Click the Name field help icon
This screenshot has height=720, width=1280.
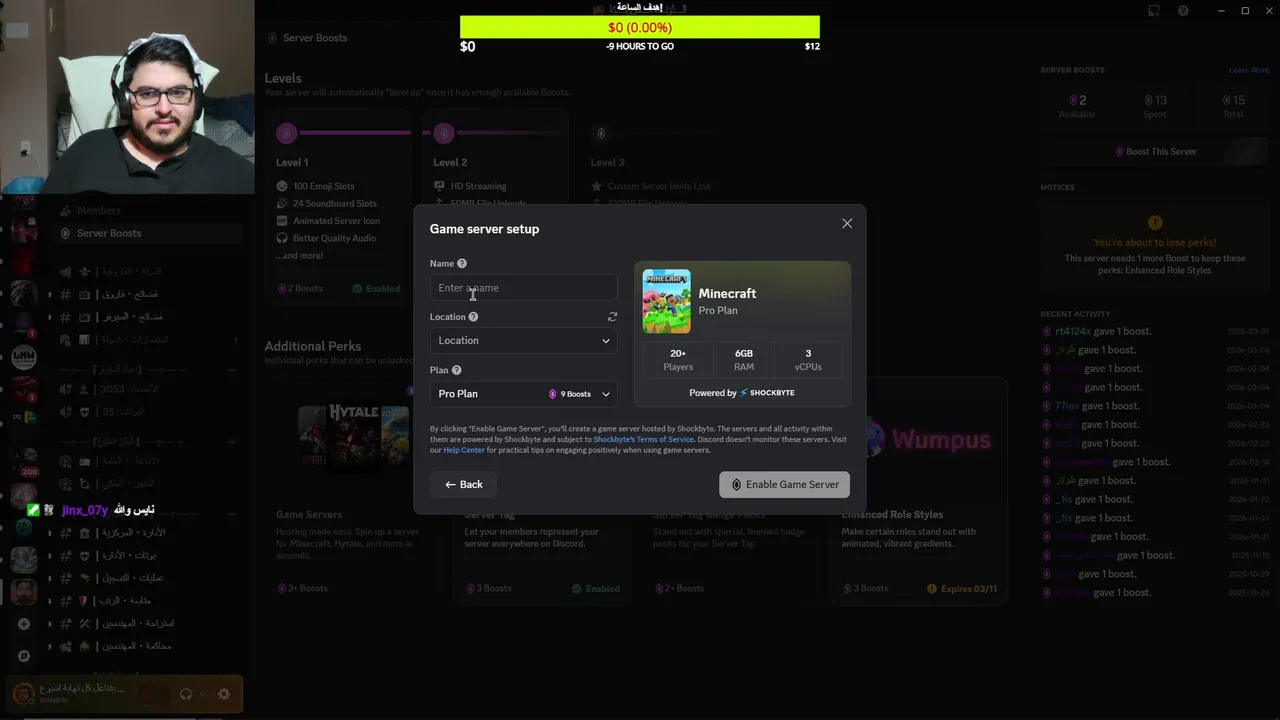(x=462, y=264)
